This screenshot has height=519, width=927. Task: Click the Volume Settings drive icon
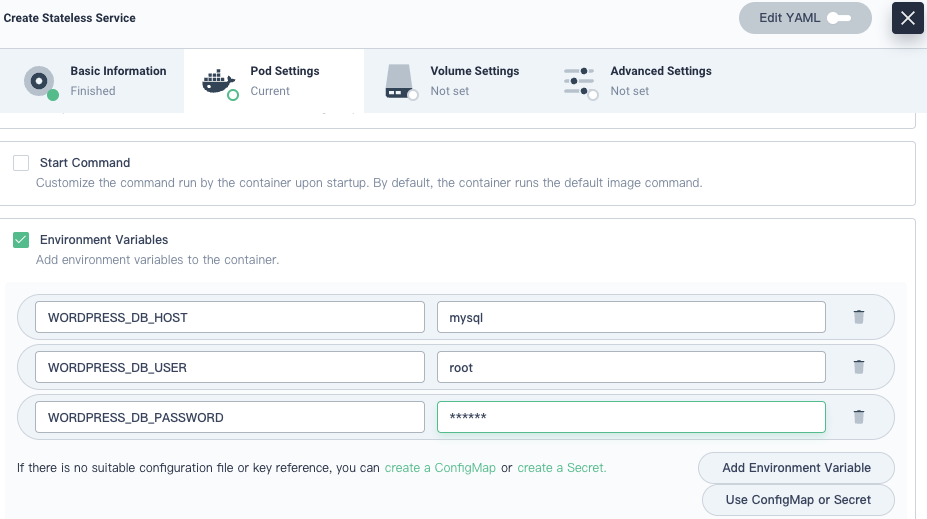[400, 81]
